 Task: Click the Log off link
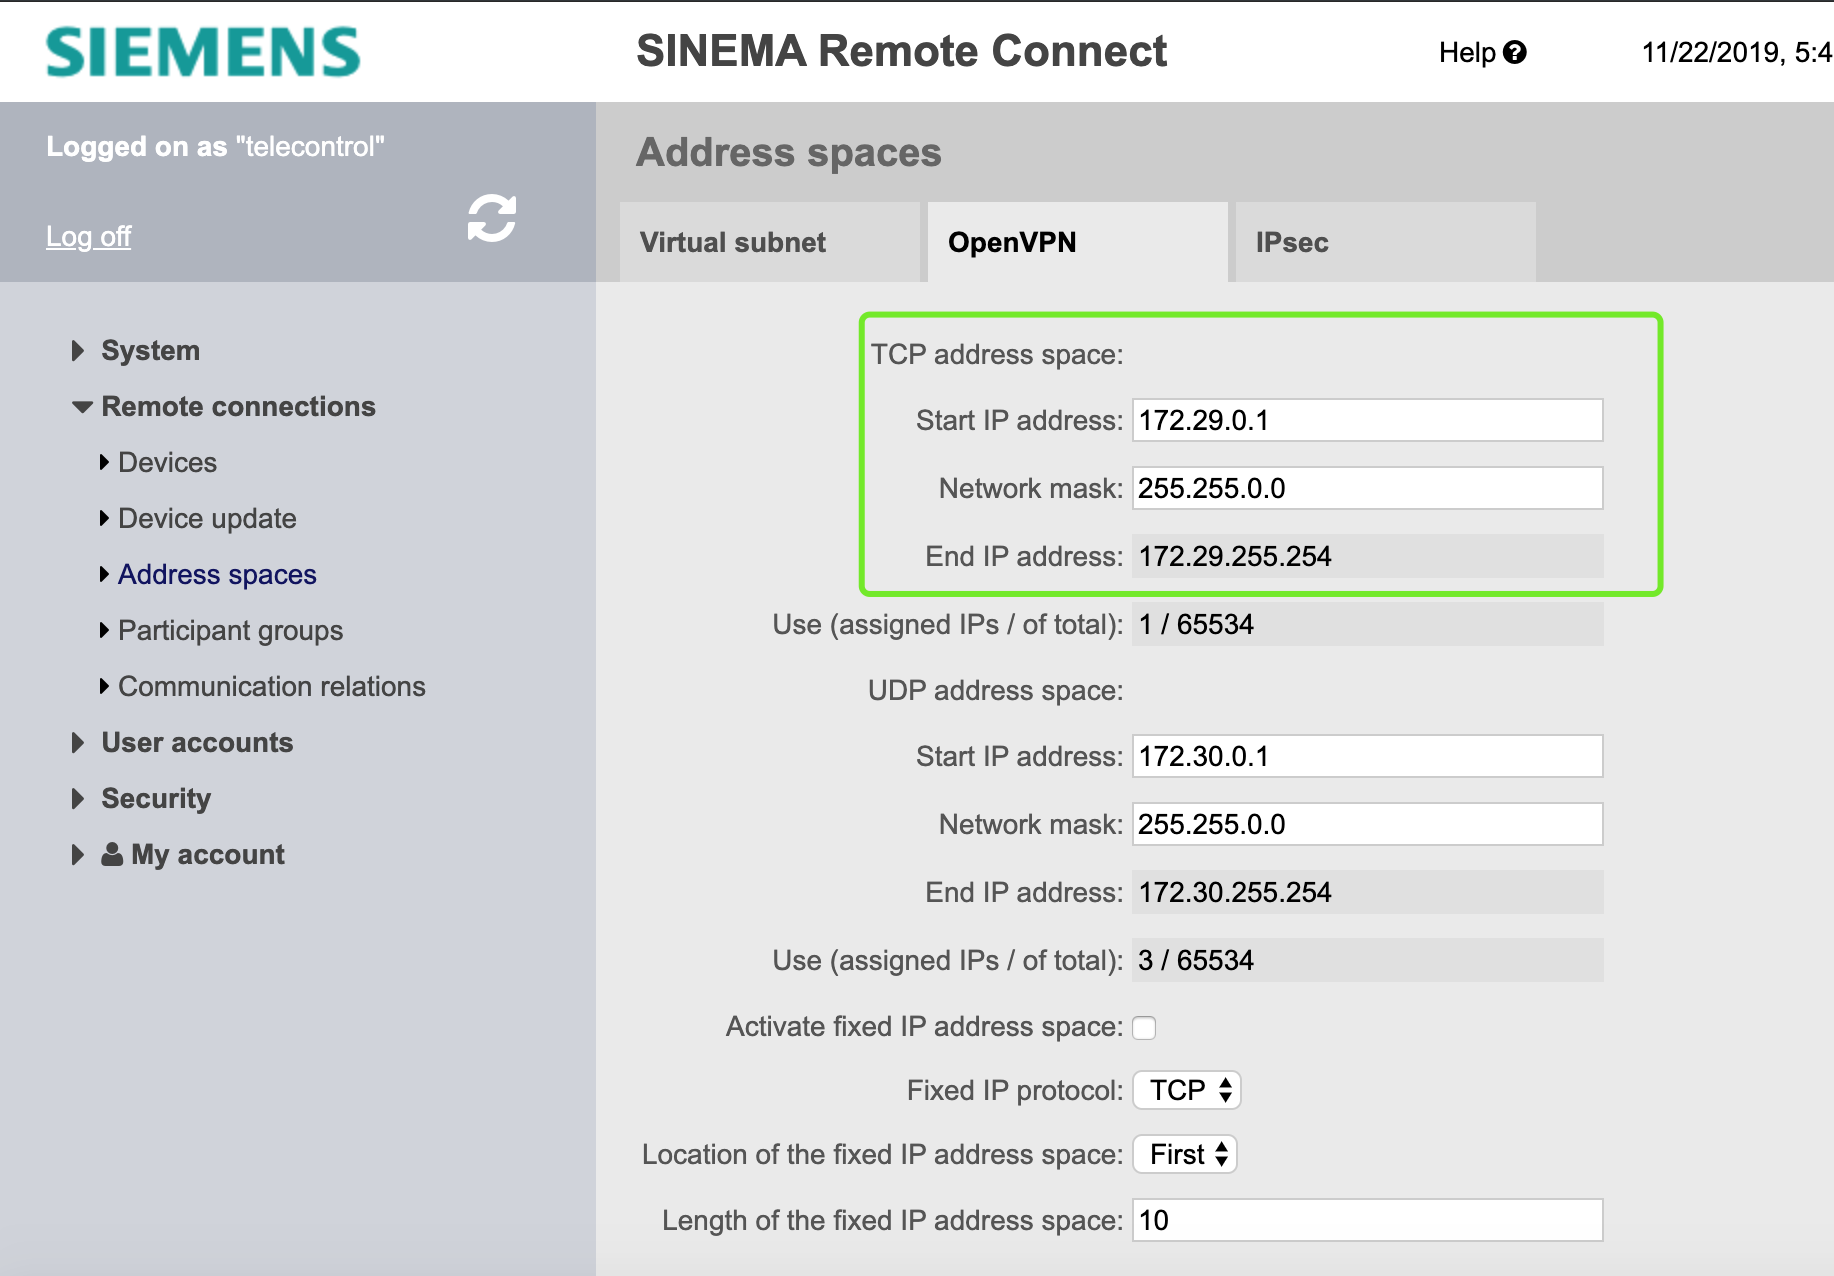[x=88, y=236]
